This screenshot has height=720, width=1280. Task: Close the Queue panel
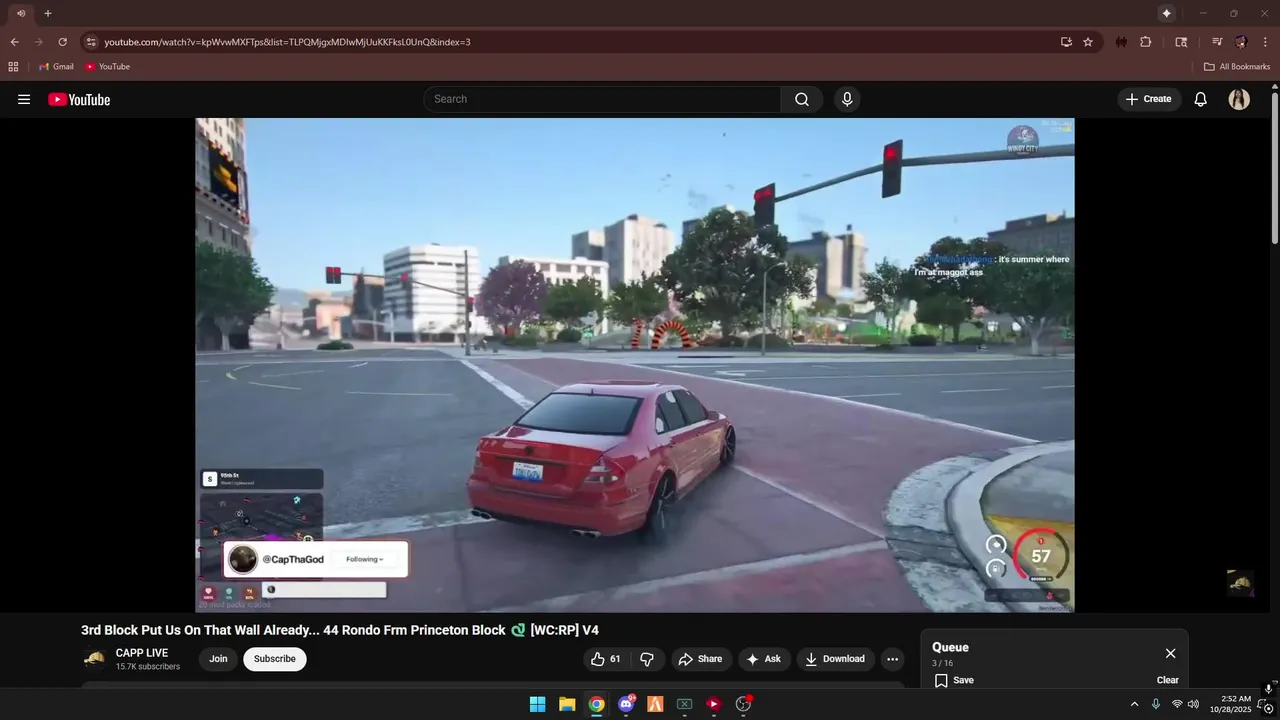1170,653
